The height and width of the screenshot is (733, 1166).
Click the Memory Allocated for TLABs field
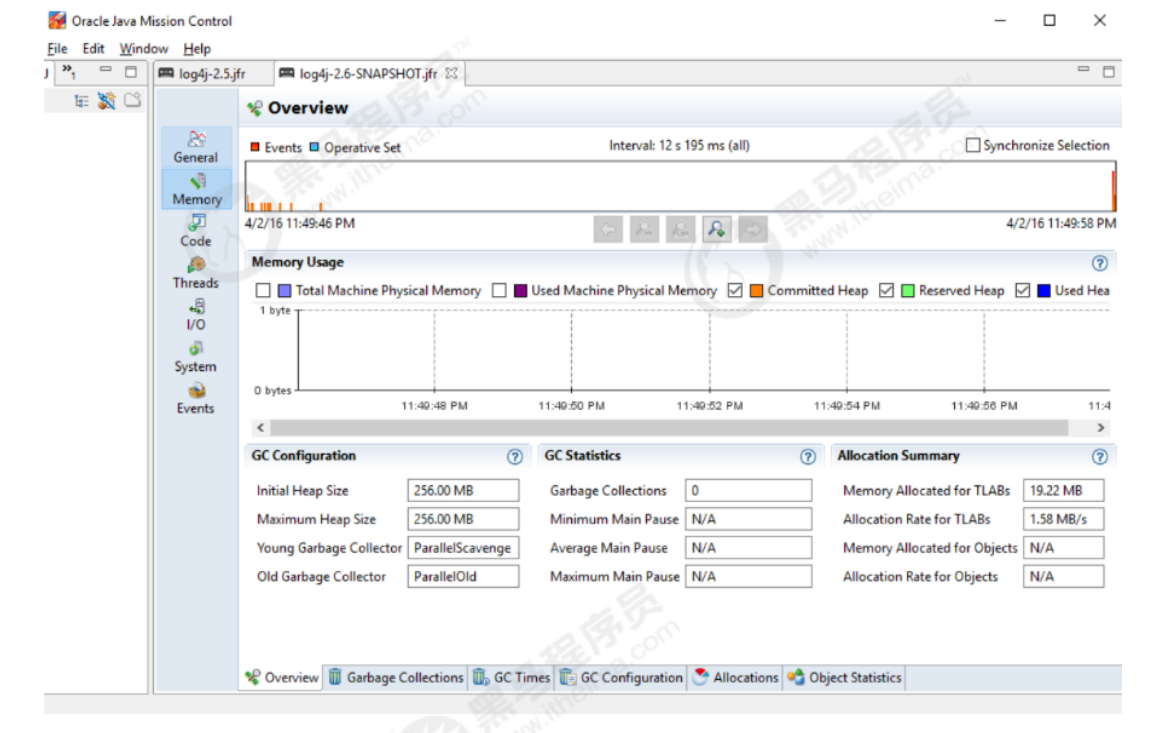click(x=1063, y=491)
